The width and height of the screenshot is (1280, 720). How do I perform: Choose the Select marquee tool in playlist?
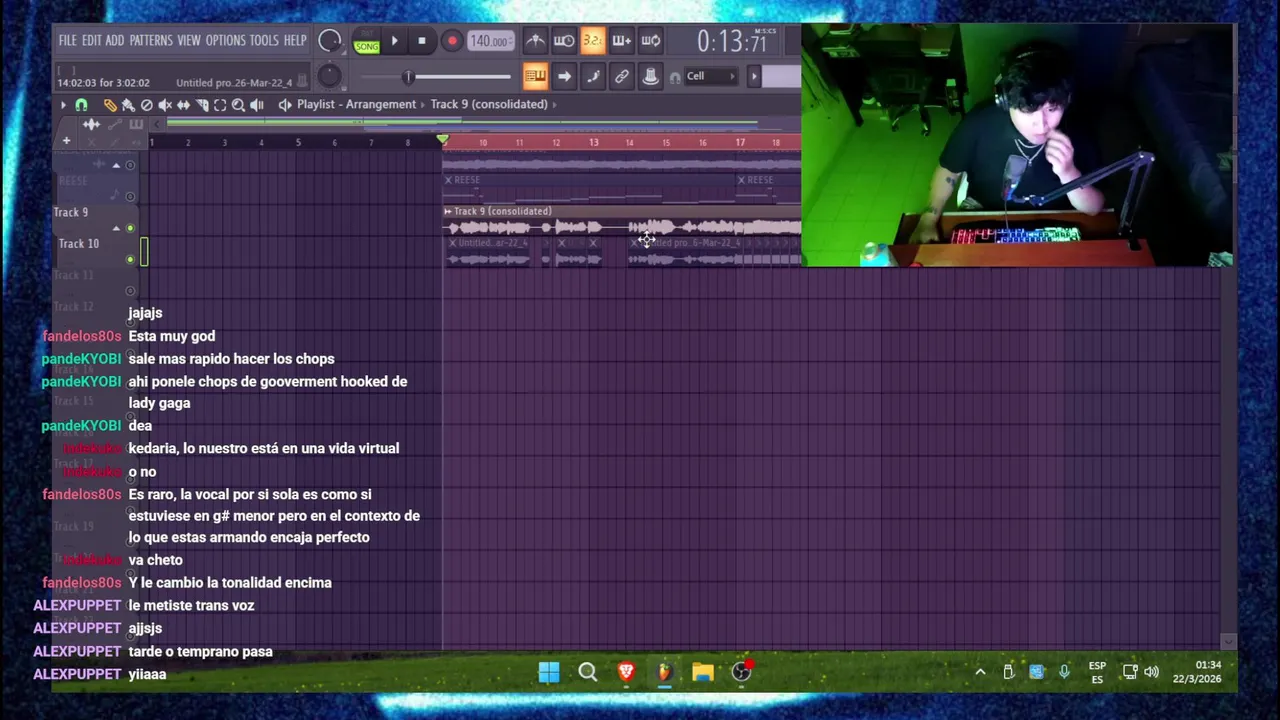point(220,104)
